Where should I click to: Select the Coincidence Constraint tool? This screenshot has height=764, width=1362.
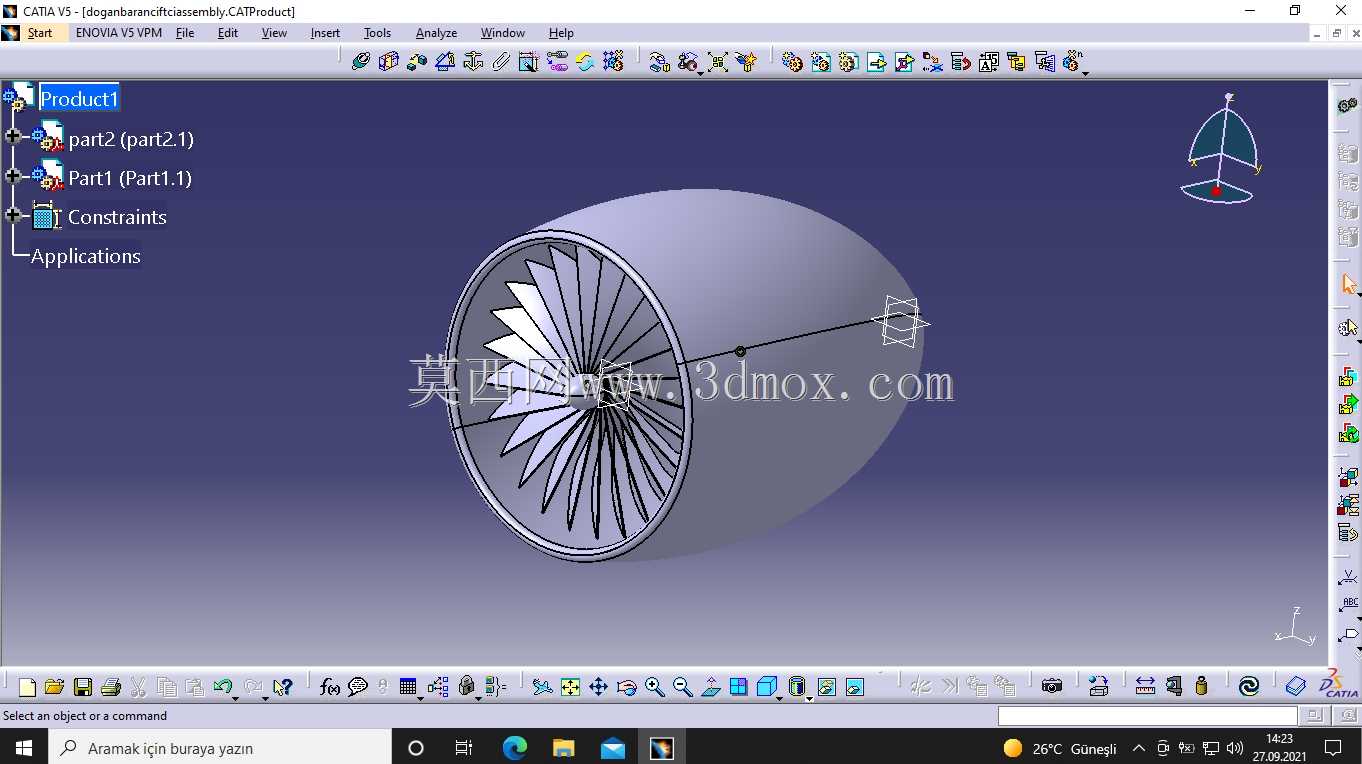click(361, 62)
